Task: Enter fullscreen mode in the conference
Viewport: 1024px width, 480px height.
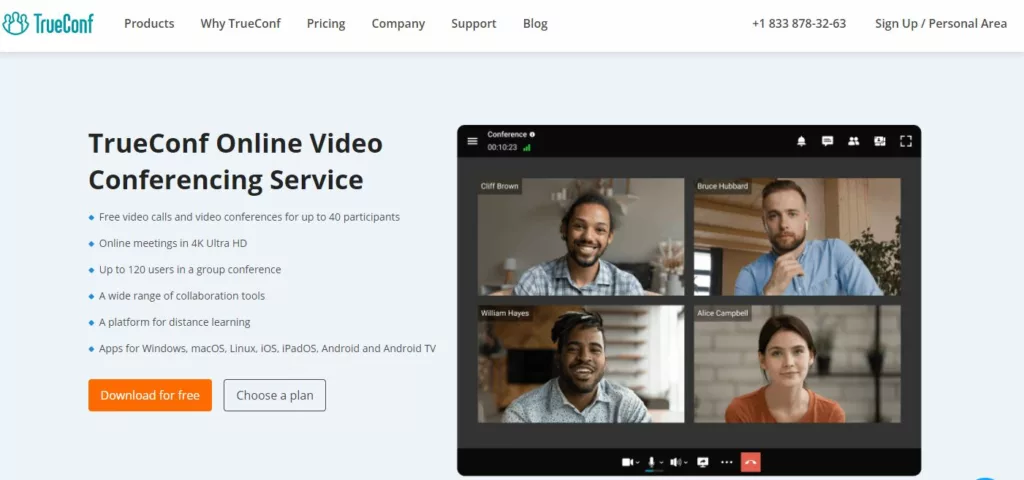Action: point(906,141)
